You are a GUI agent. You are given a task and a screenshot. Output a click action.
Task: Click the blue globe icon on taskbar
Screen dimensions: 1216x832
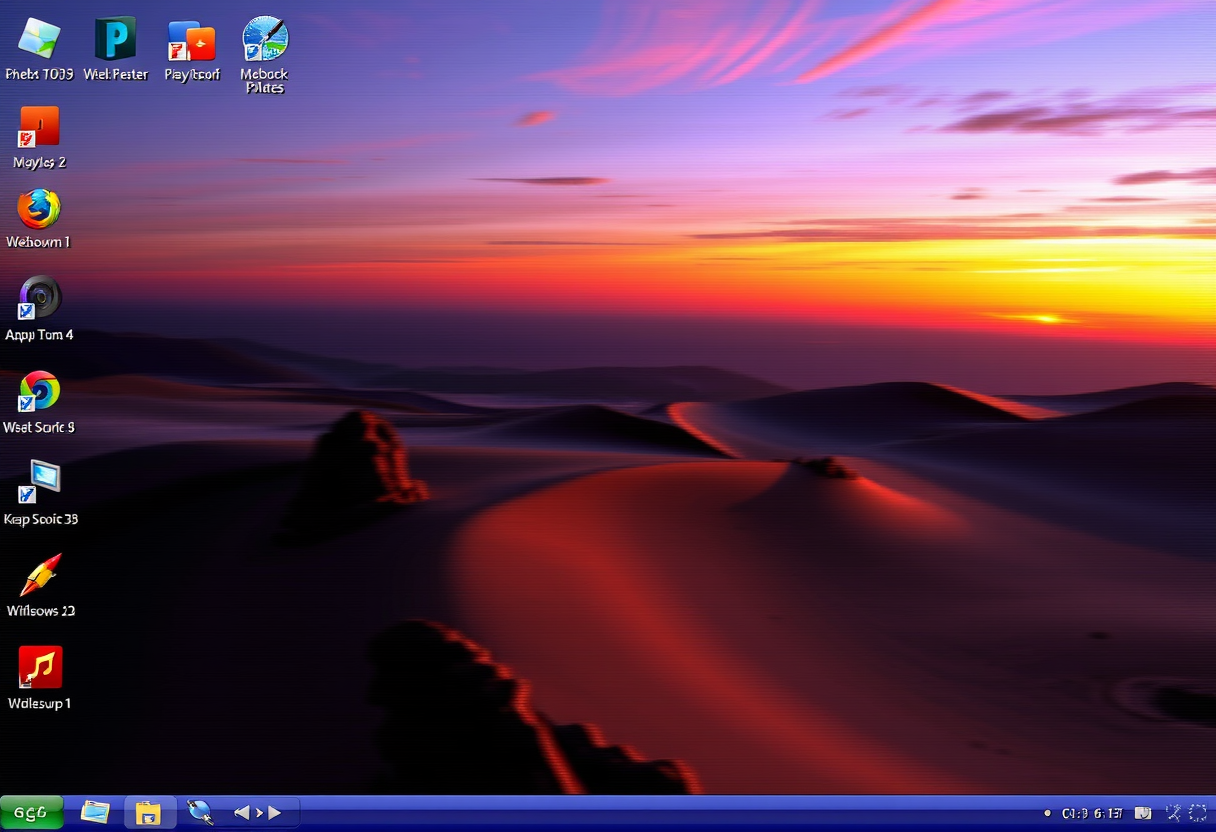coord(200,812)
